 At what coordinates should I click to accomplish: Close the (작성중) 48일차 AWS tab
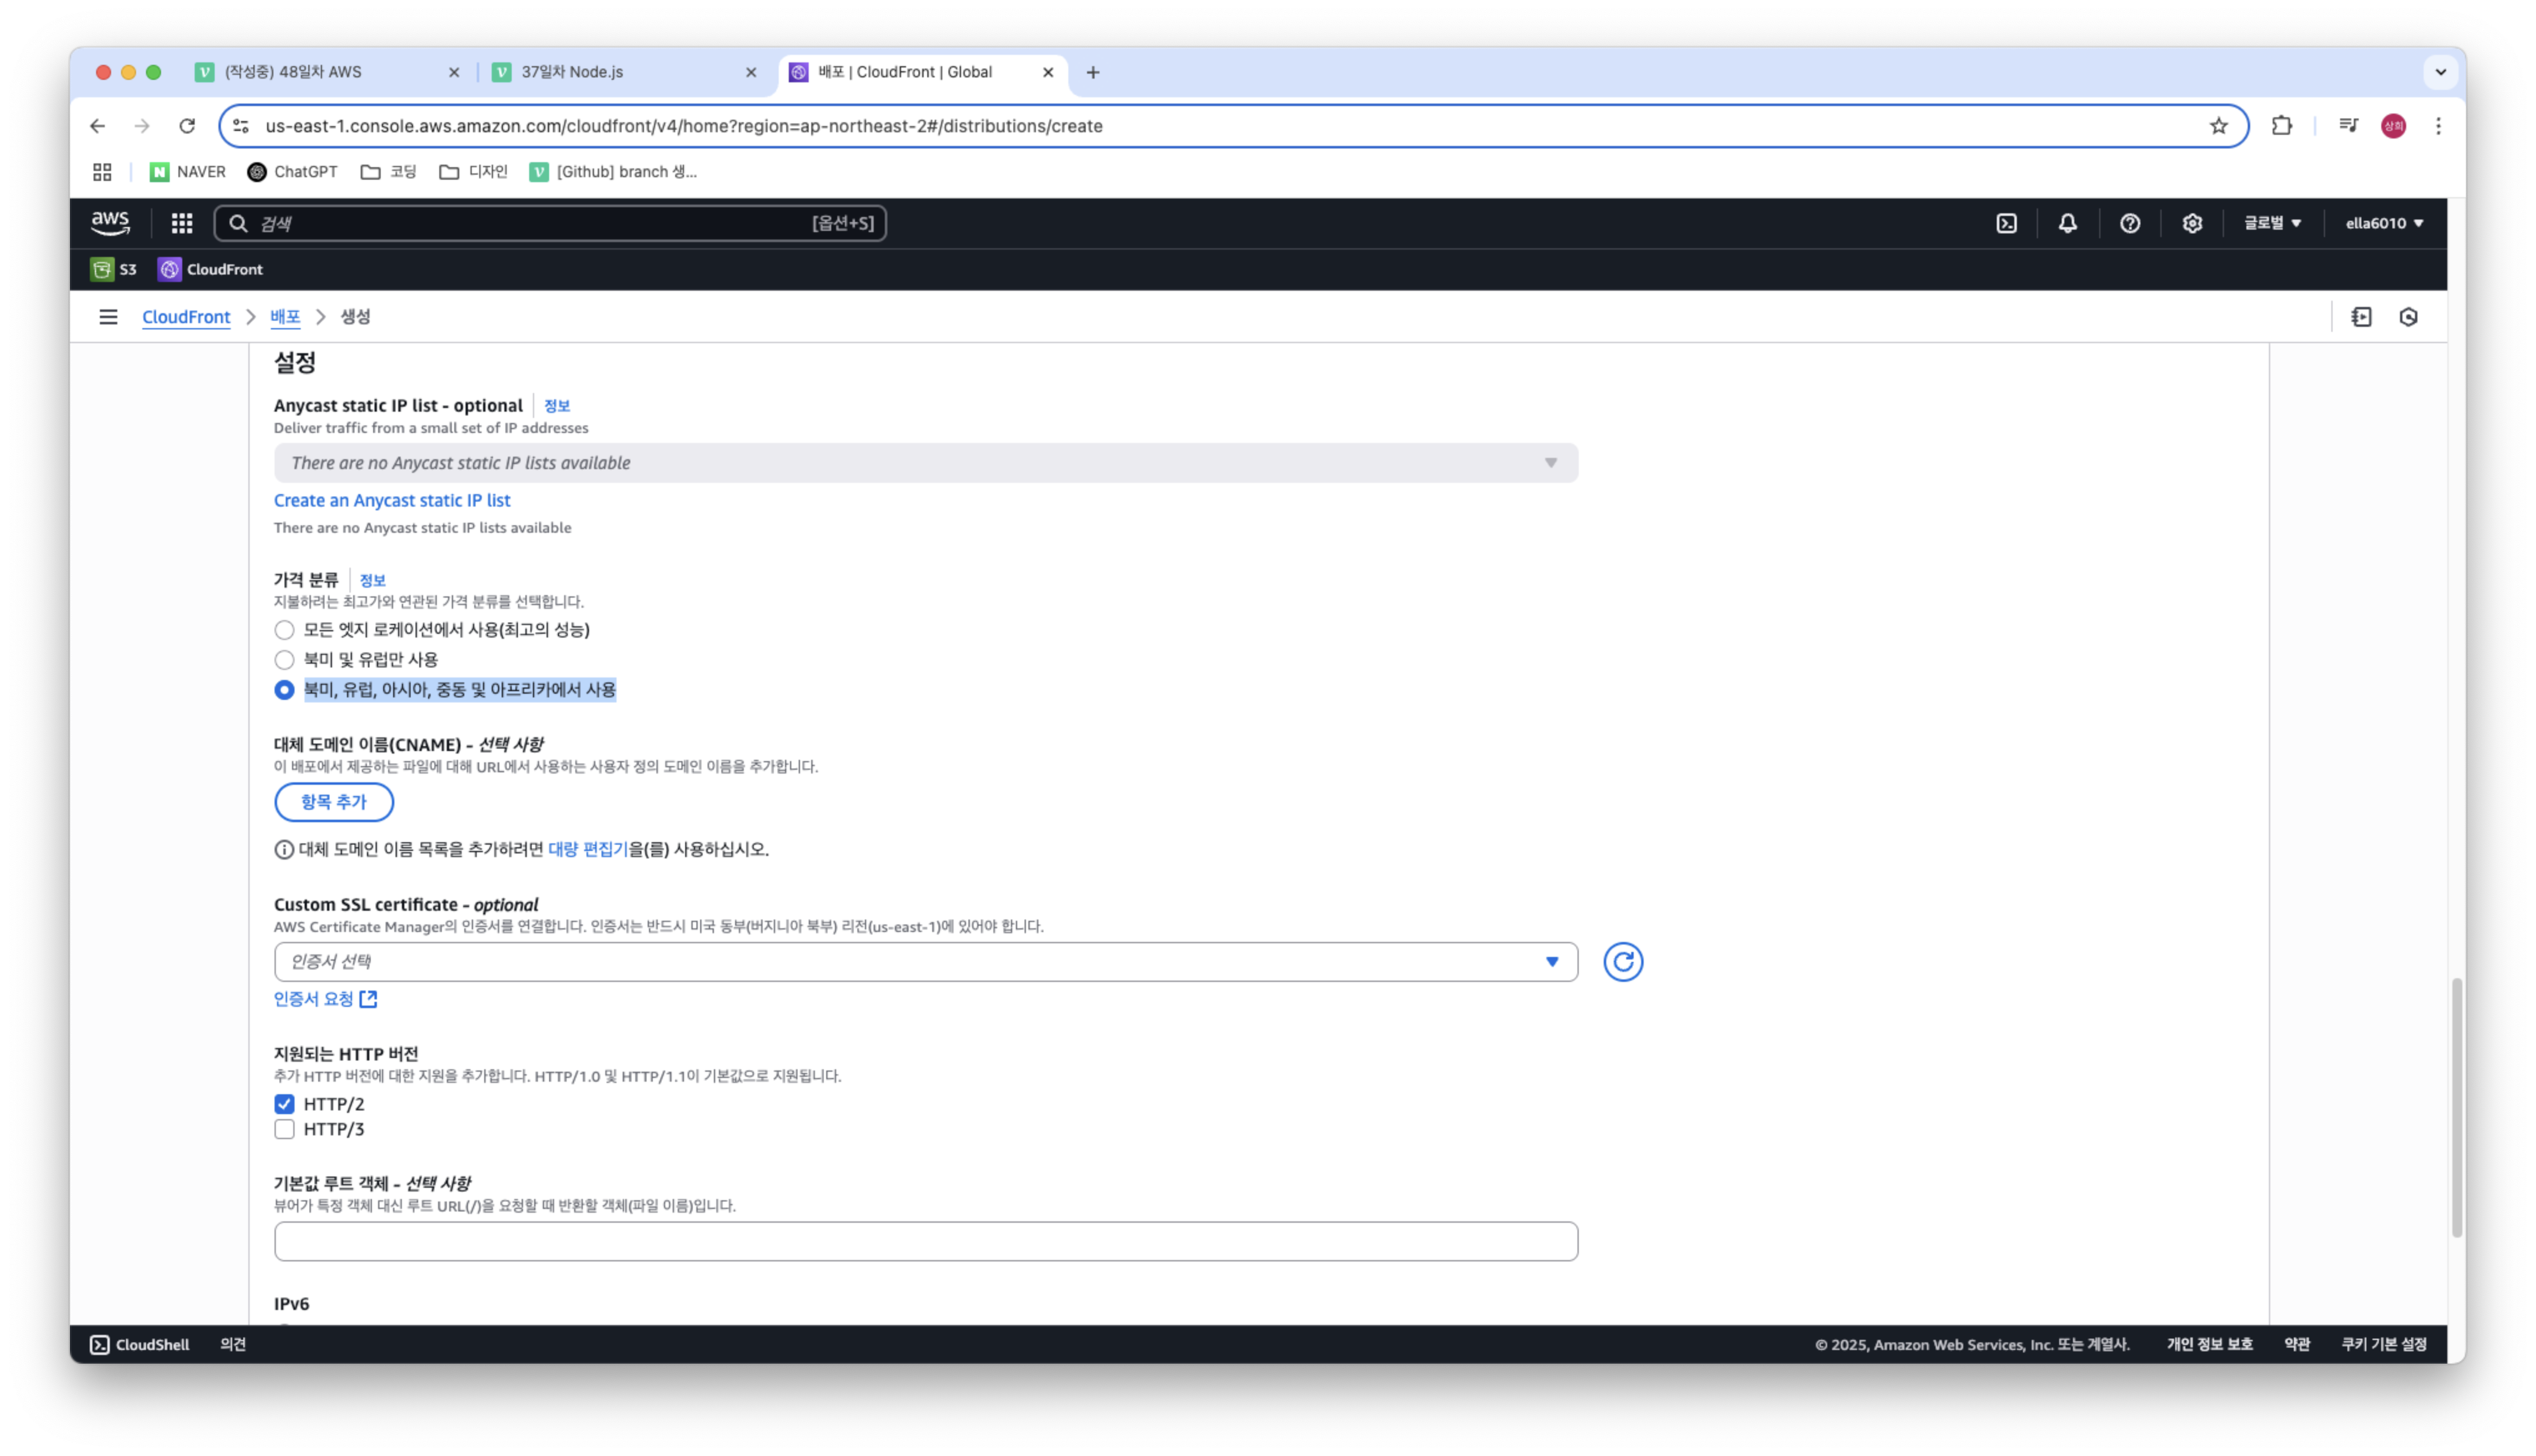(x=454, y=72)
